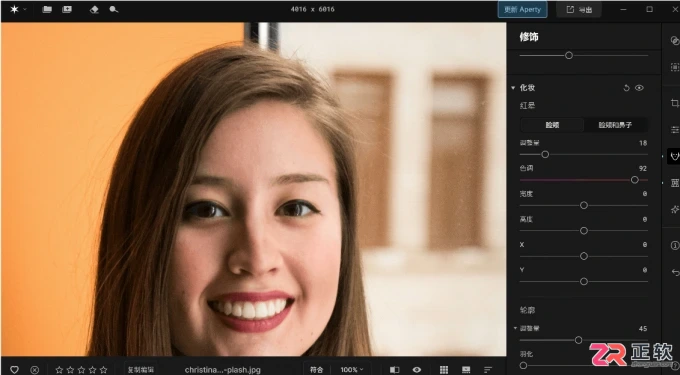Viewport: 680px width, 375px height.
Task: Click the 羽化 feather slider
Action: click(584, 365)
